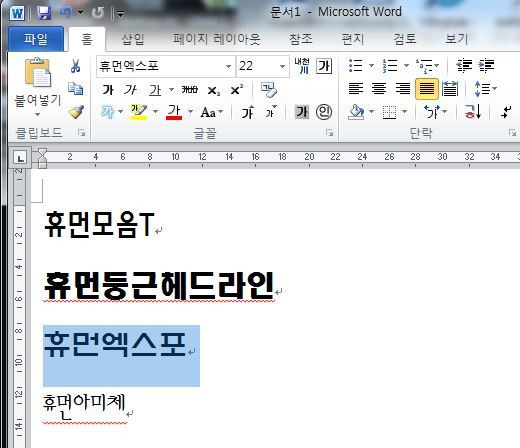Screen dimensions: 520x448
Task: Open the Quick Access Toolbar customize menu
Action: [120, 14]
